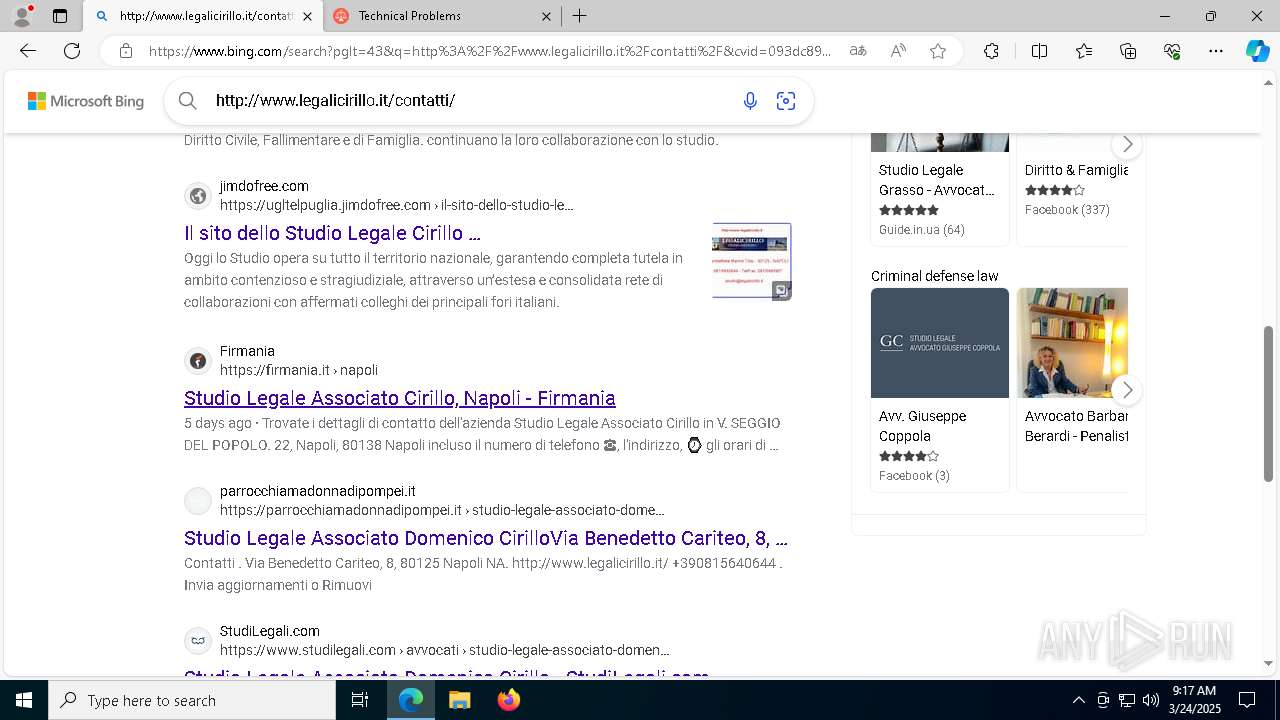Click the Firmania site favicon

(x=198, y=361)
